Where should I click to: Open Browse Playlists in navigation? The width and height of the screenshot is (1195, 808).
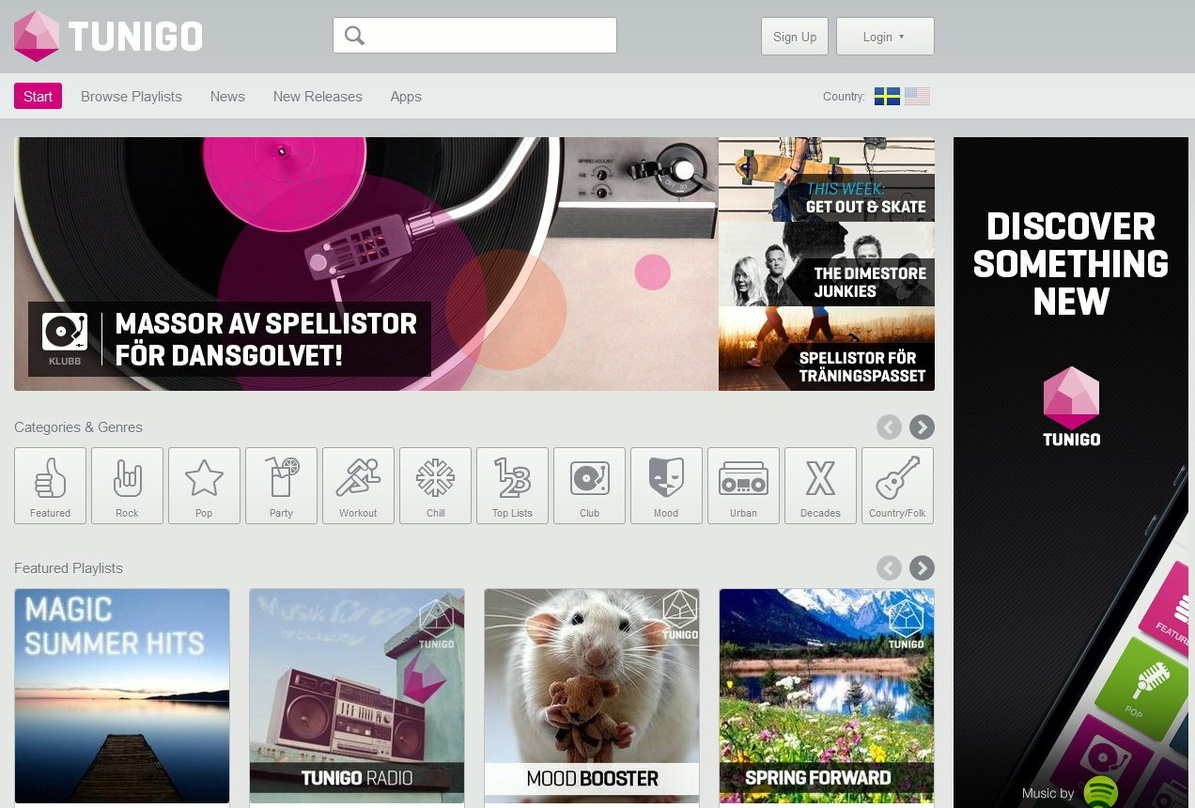pos(131,97)
